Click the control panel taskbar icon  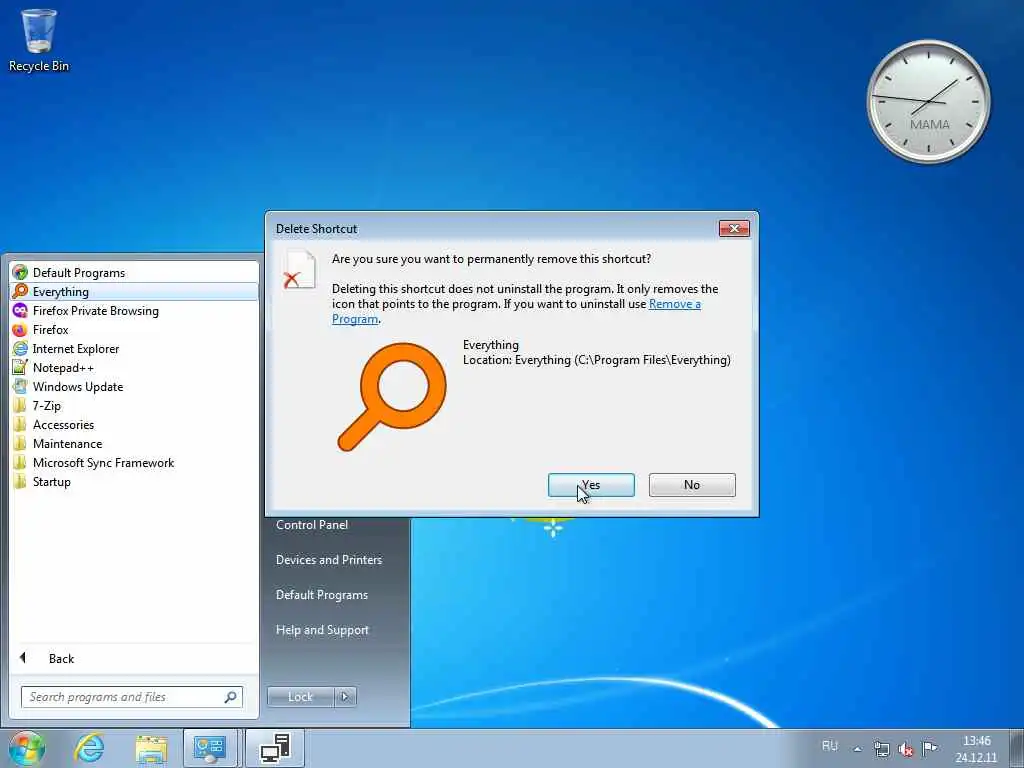[x=210, y=748]
